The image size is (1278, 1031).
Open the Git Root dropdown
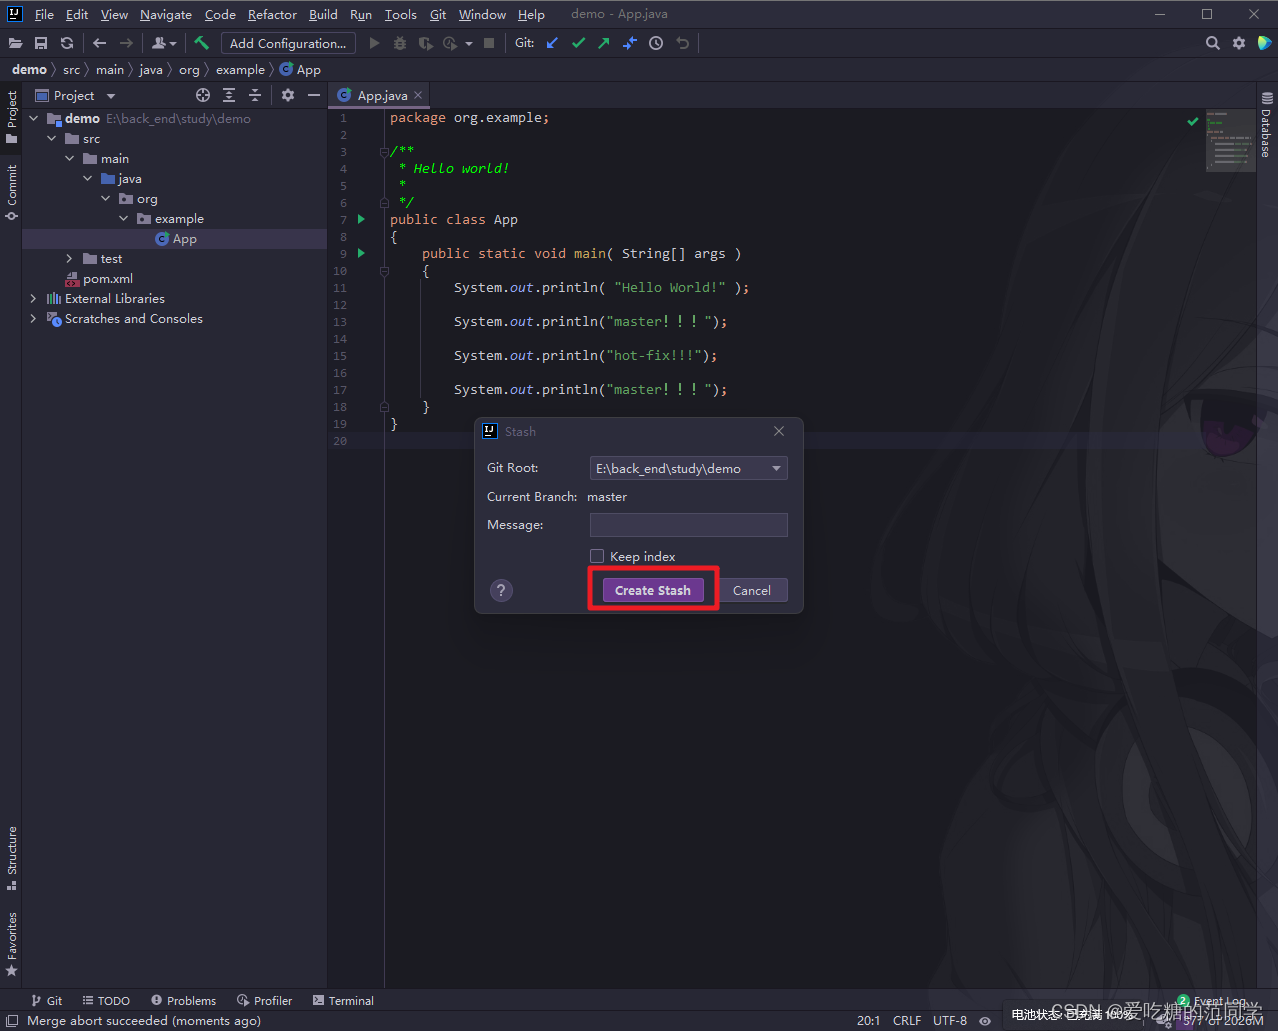(x=689, y=468)
